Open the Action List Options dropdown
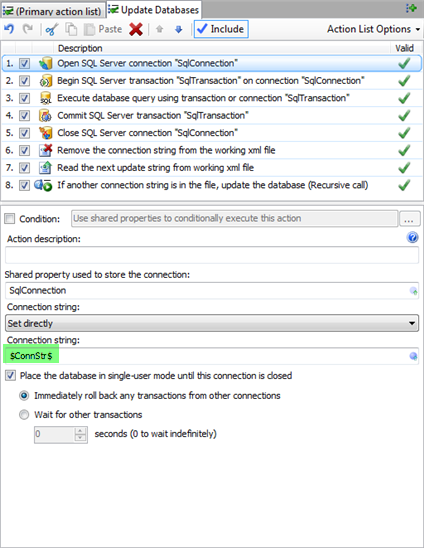 pyautogui.click(x=373, y=29)
